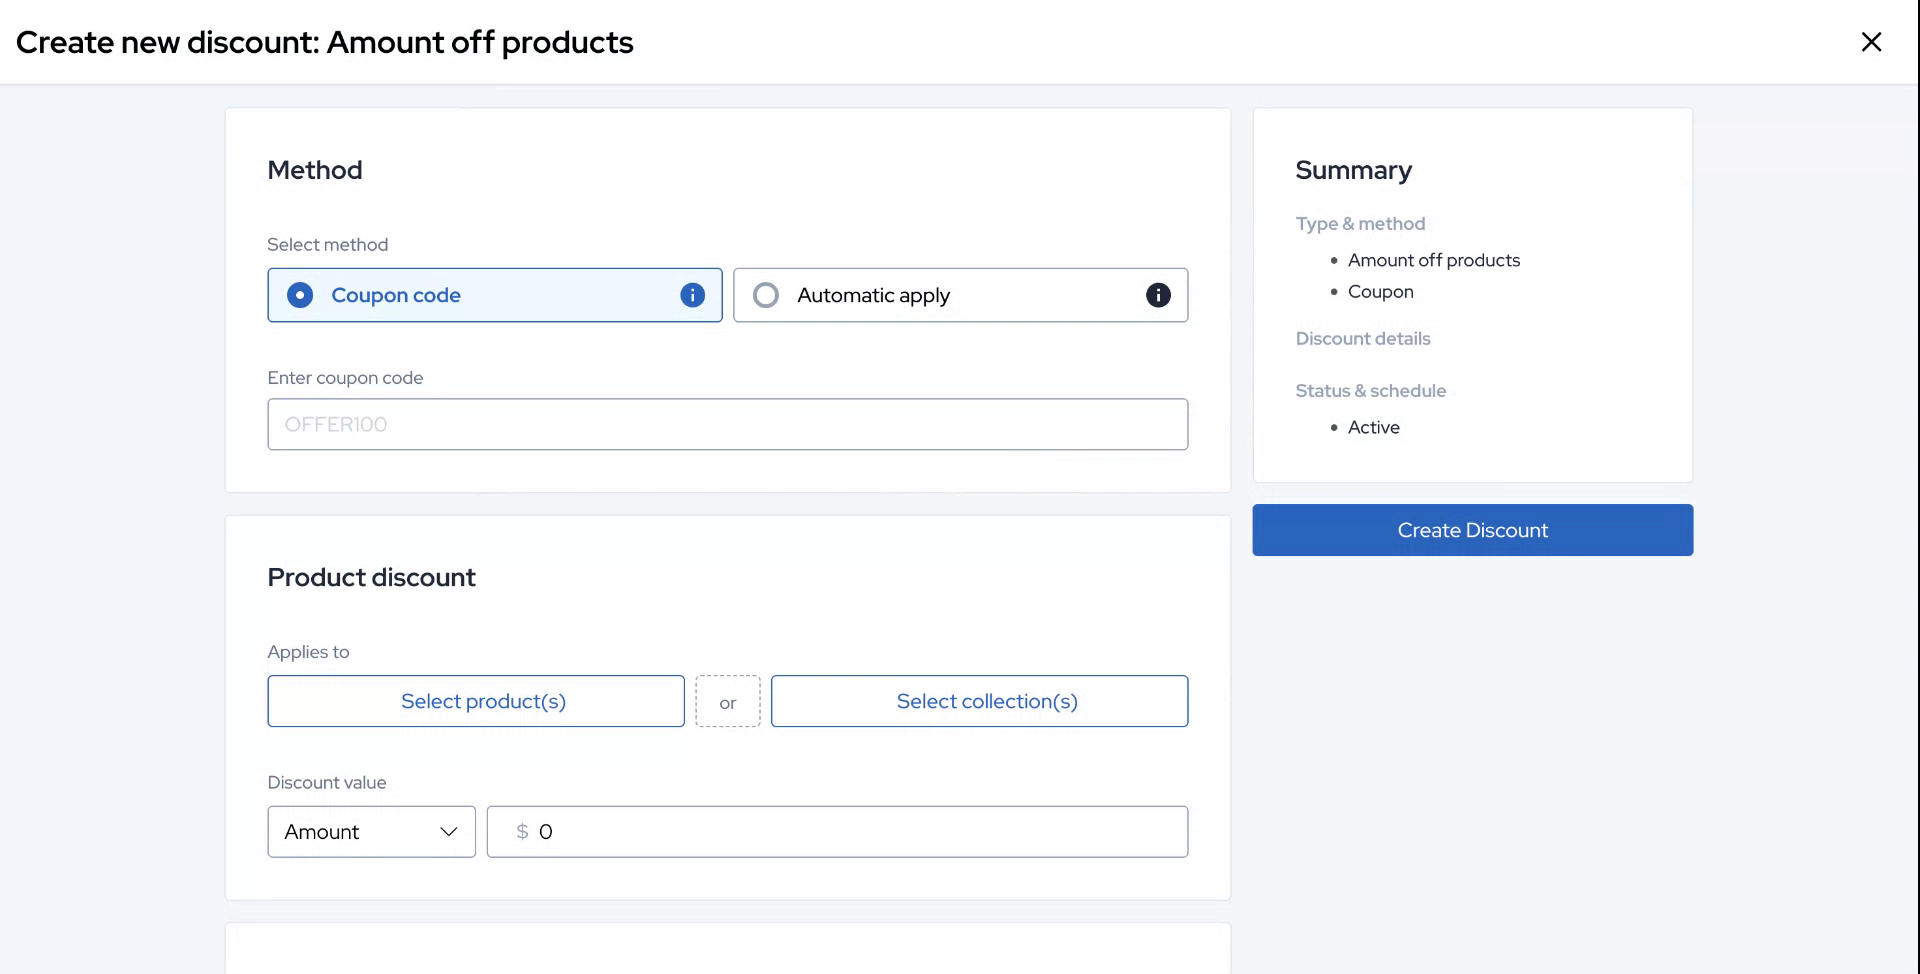1920x974 pixels.
Task: Click the discount value input showing 0
Action: (837, 831)
